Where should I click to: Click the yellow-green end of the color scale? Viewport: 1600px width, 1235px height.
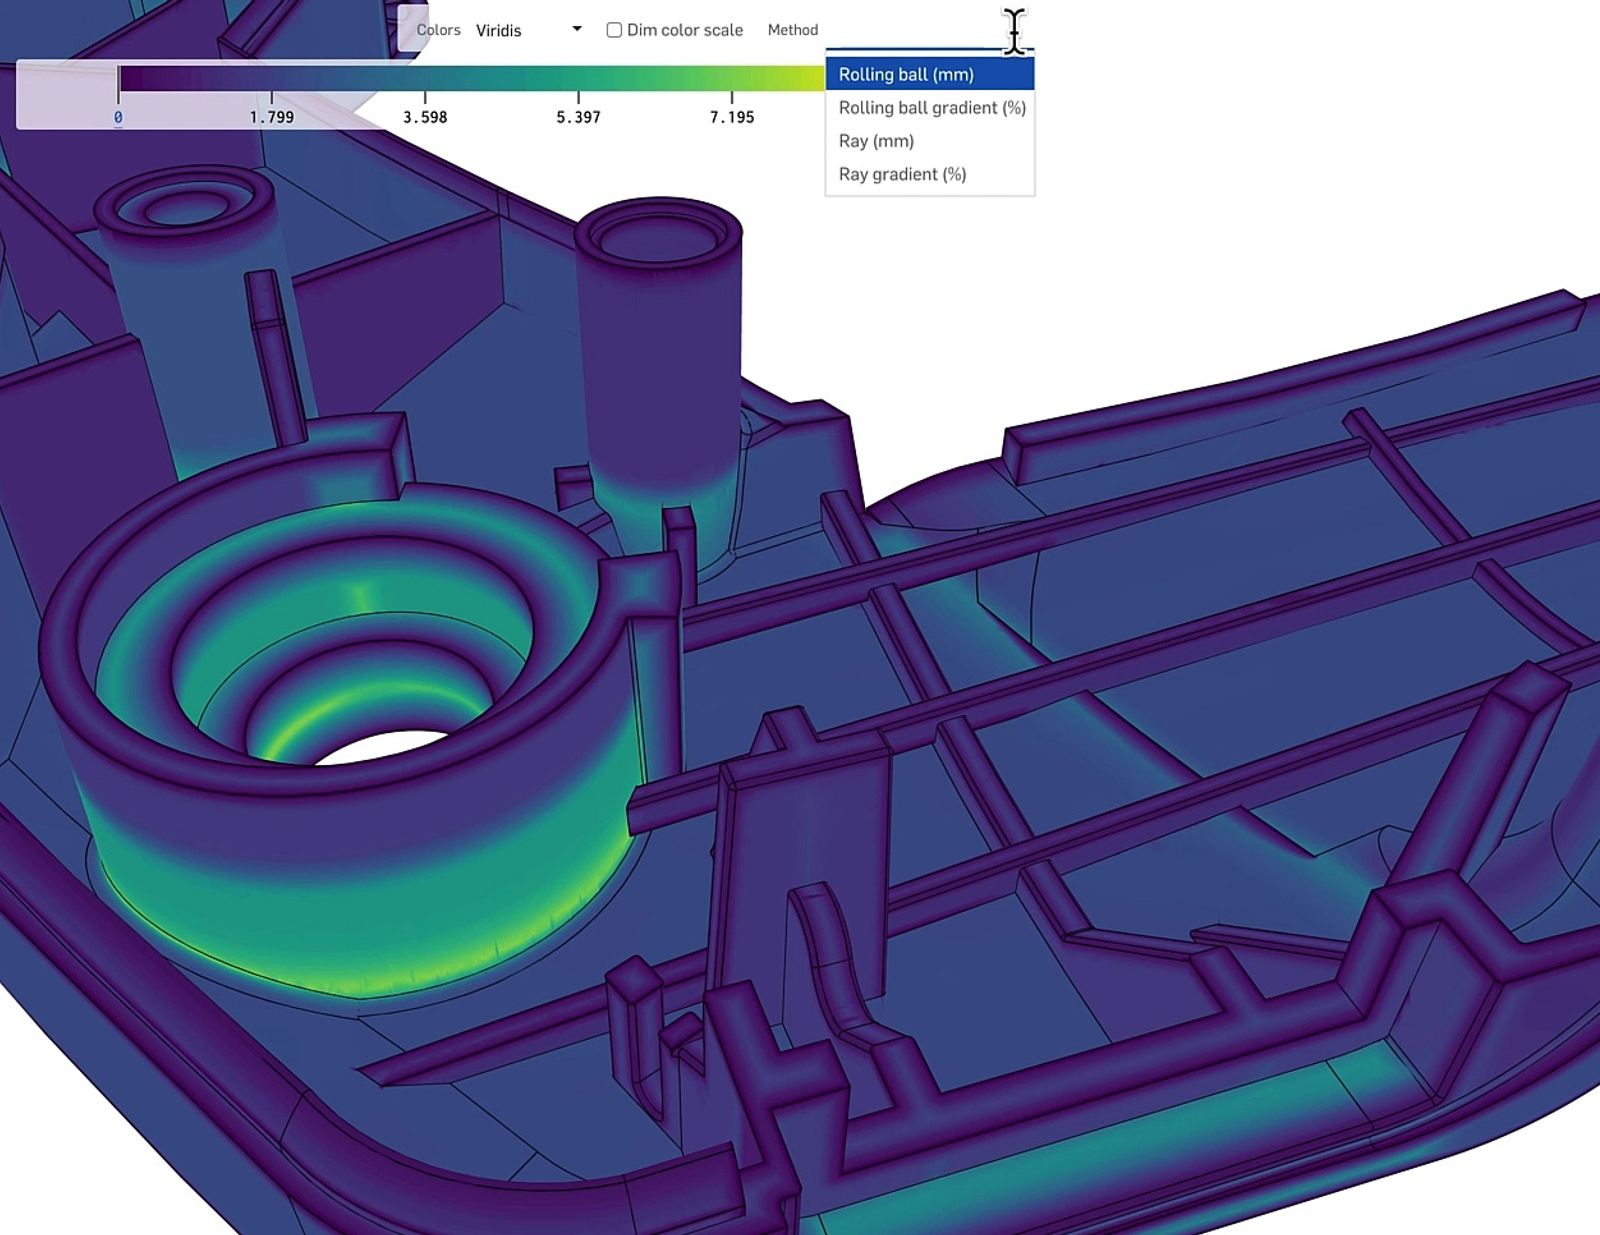(x=812, y=78)
